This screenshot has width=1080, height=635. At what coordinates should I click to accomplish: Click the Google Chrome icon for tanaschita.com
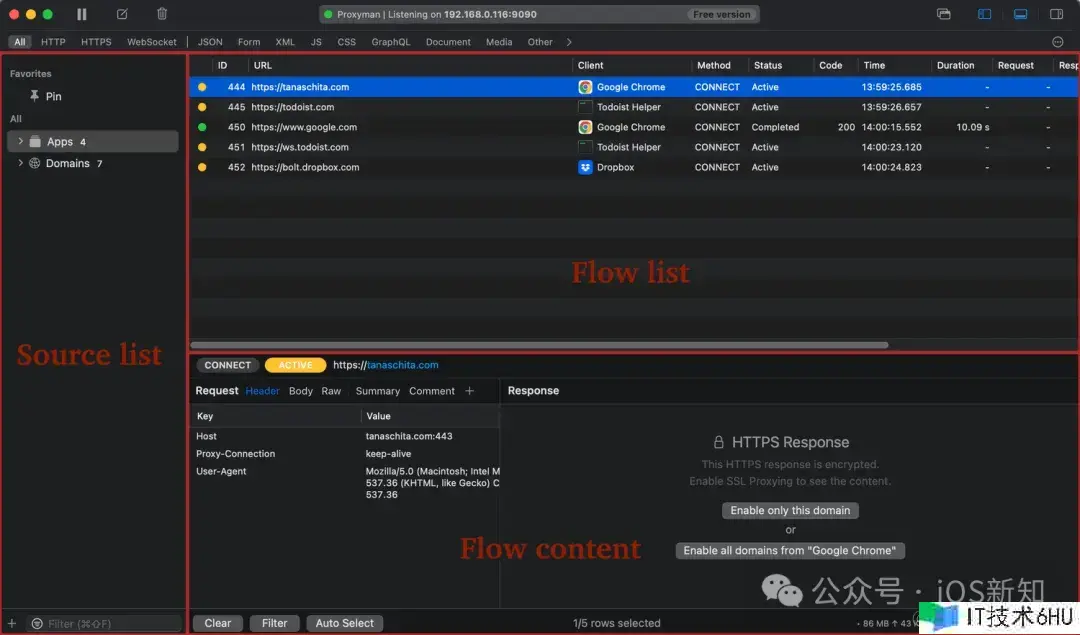tap(585, 87)
